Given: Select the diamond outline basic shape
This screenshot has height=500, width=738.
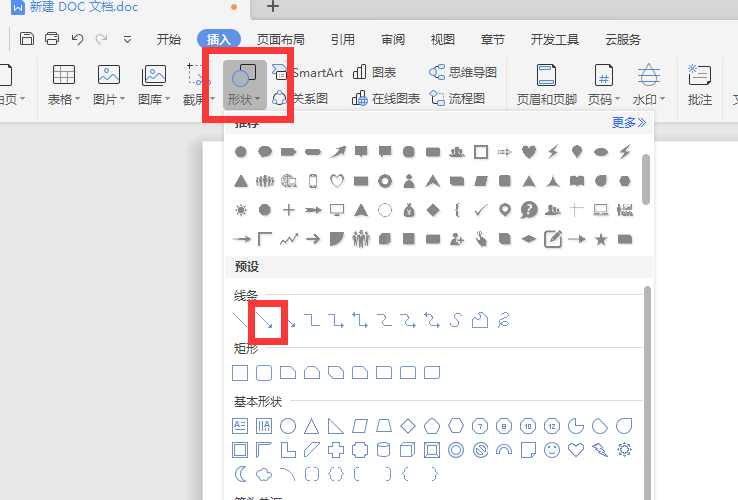Looking at the screenshot, I should point(408,426).
